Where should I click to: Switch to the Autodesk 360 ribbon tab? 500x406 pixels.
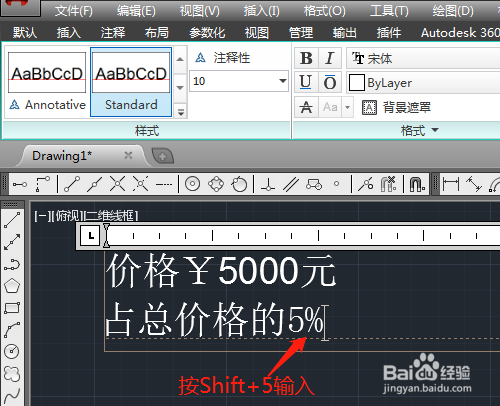tap(460, 33)
